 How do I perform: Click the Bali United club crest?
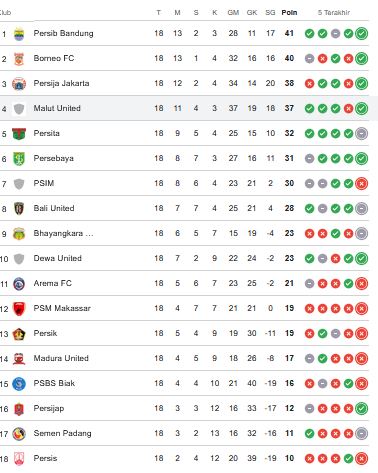coord(19,209)
